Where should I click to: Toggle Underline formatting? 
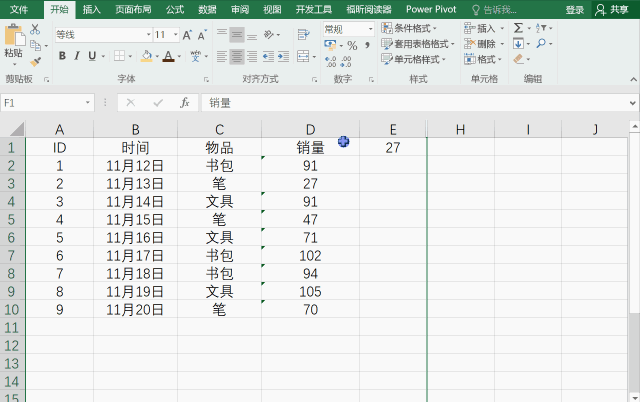pos(90,57)
